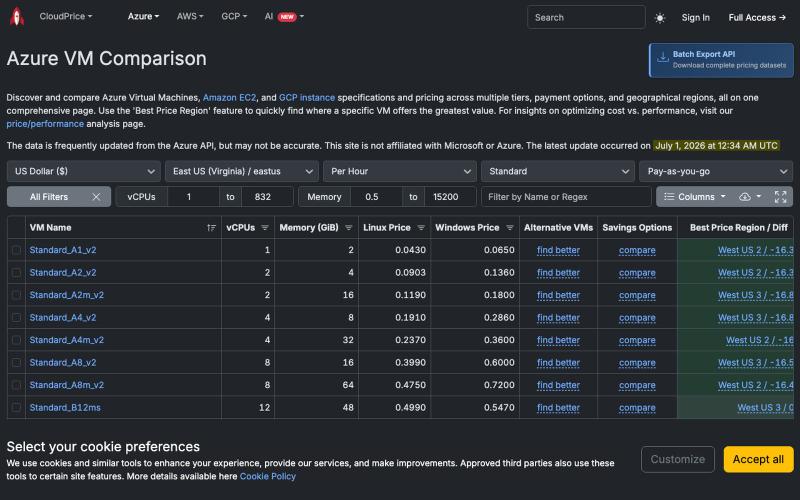The width and height of the screenshot is (800, 500).
Task: Check the Standard_A2m_v2 row checkbox
Action: [16, 295]
